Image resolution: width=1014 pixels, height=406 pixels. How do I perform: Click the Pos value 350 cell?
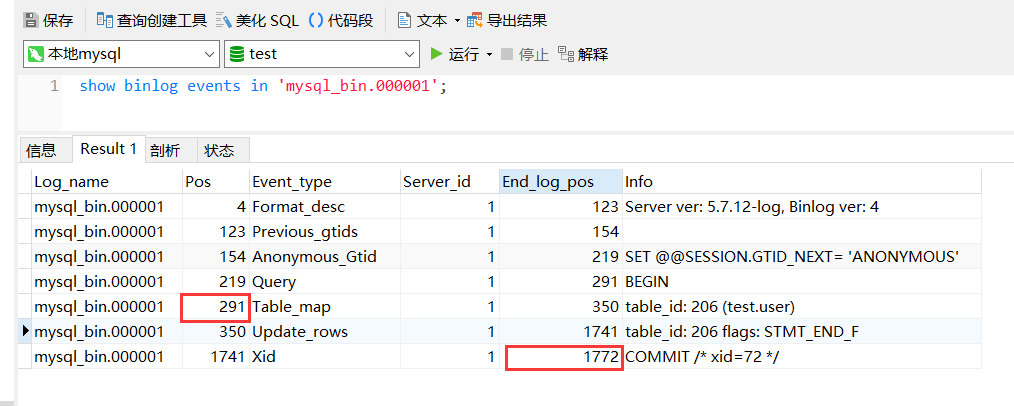tap(216, 332)
